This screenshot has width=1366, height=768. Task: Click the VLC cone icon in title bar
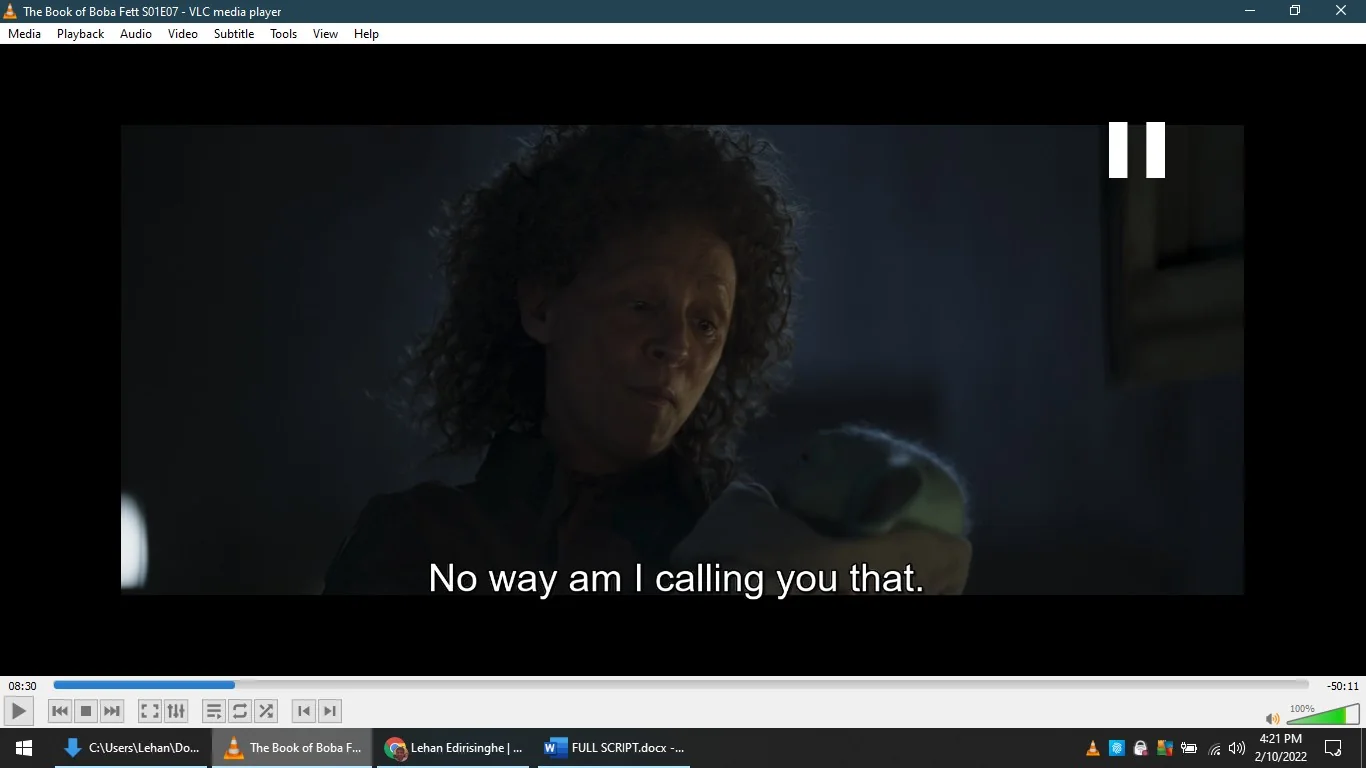click(11, 11)
